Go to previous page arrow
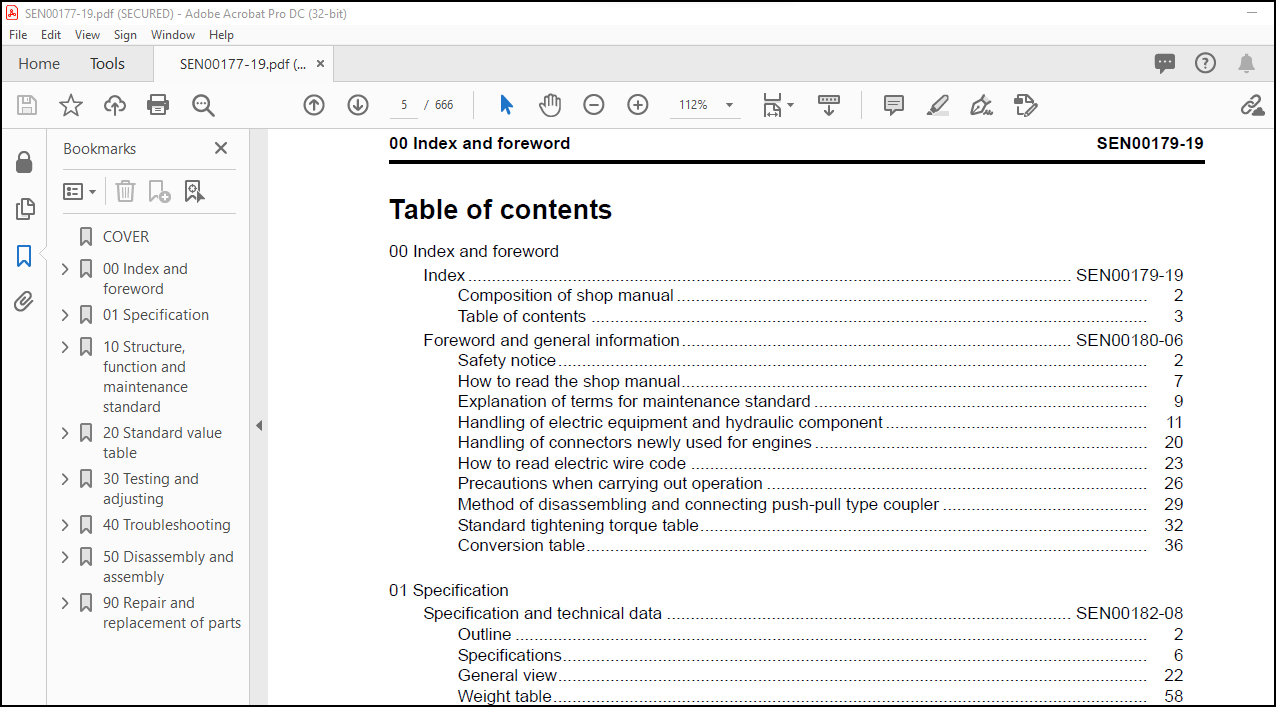Screen dimensions: 1276x707 (x=314, y=105)
